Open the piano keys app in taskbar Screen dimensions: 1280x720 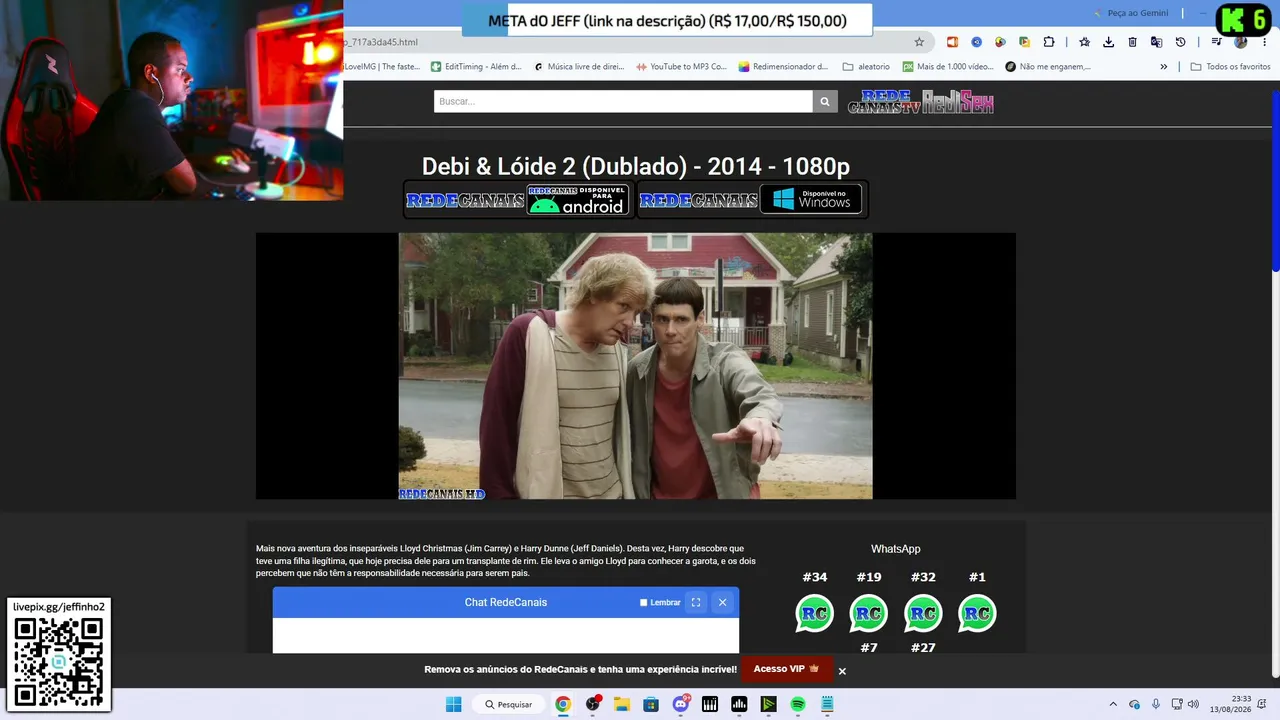710,704
